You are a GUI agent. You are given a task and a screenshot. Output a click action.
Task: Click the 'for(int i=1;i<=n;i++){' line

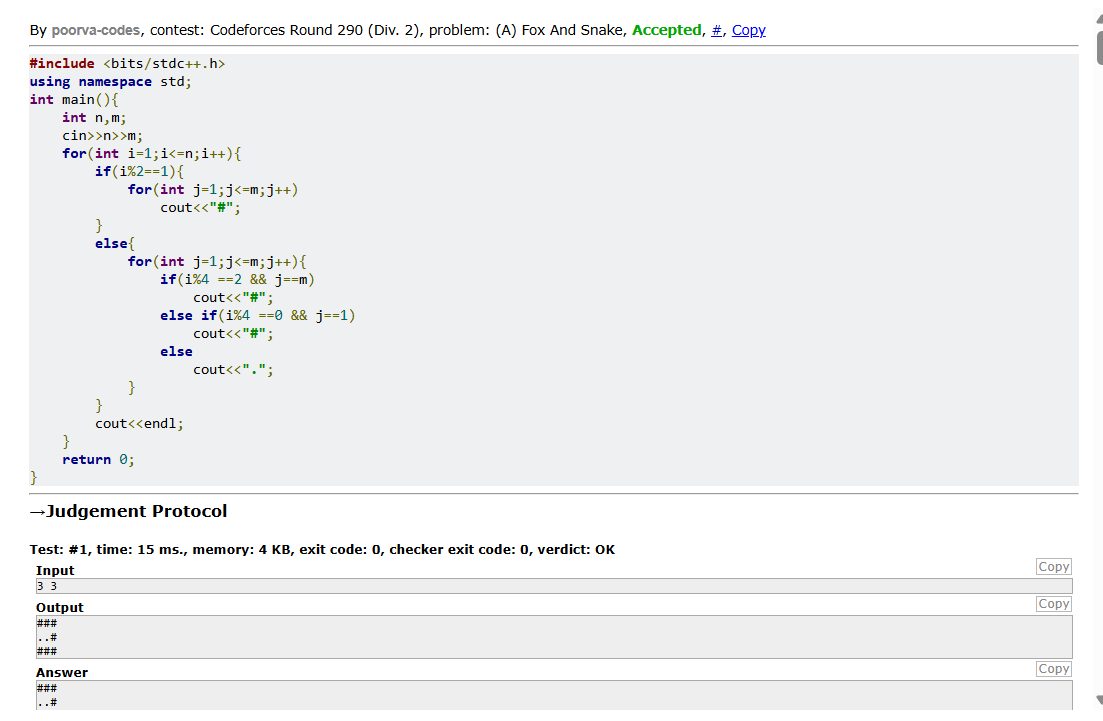pos(152,153)
